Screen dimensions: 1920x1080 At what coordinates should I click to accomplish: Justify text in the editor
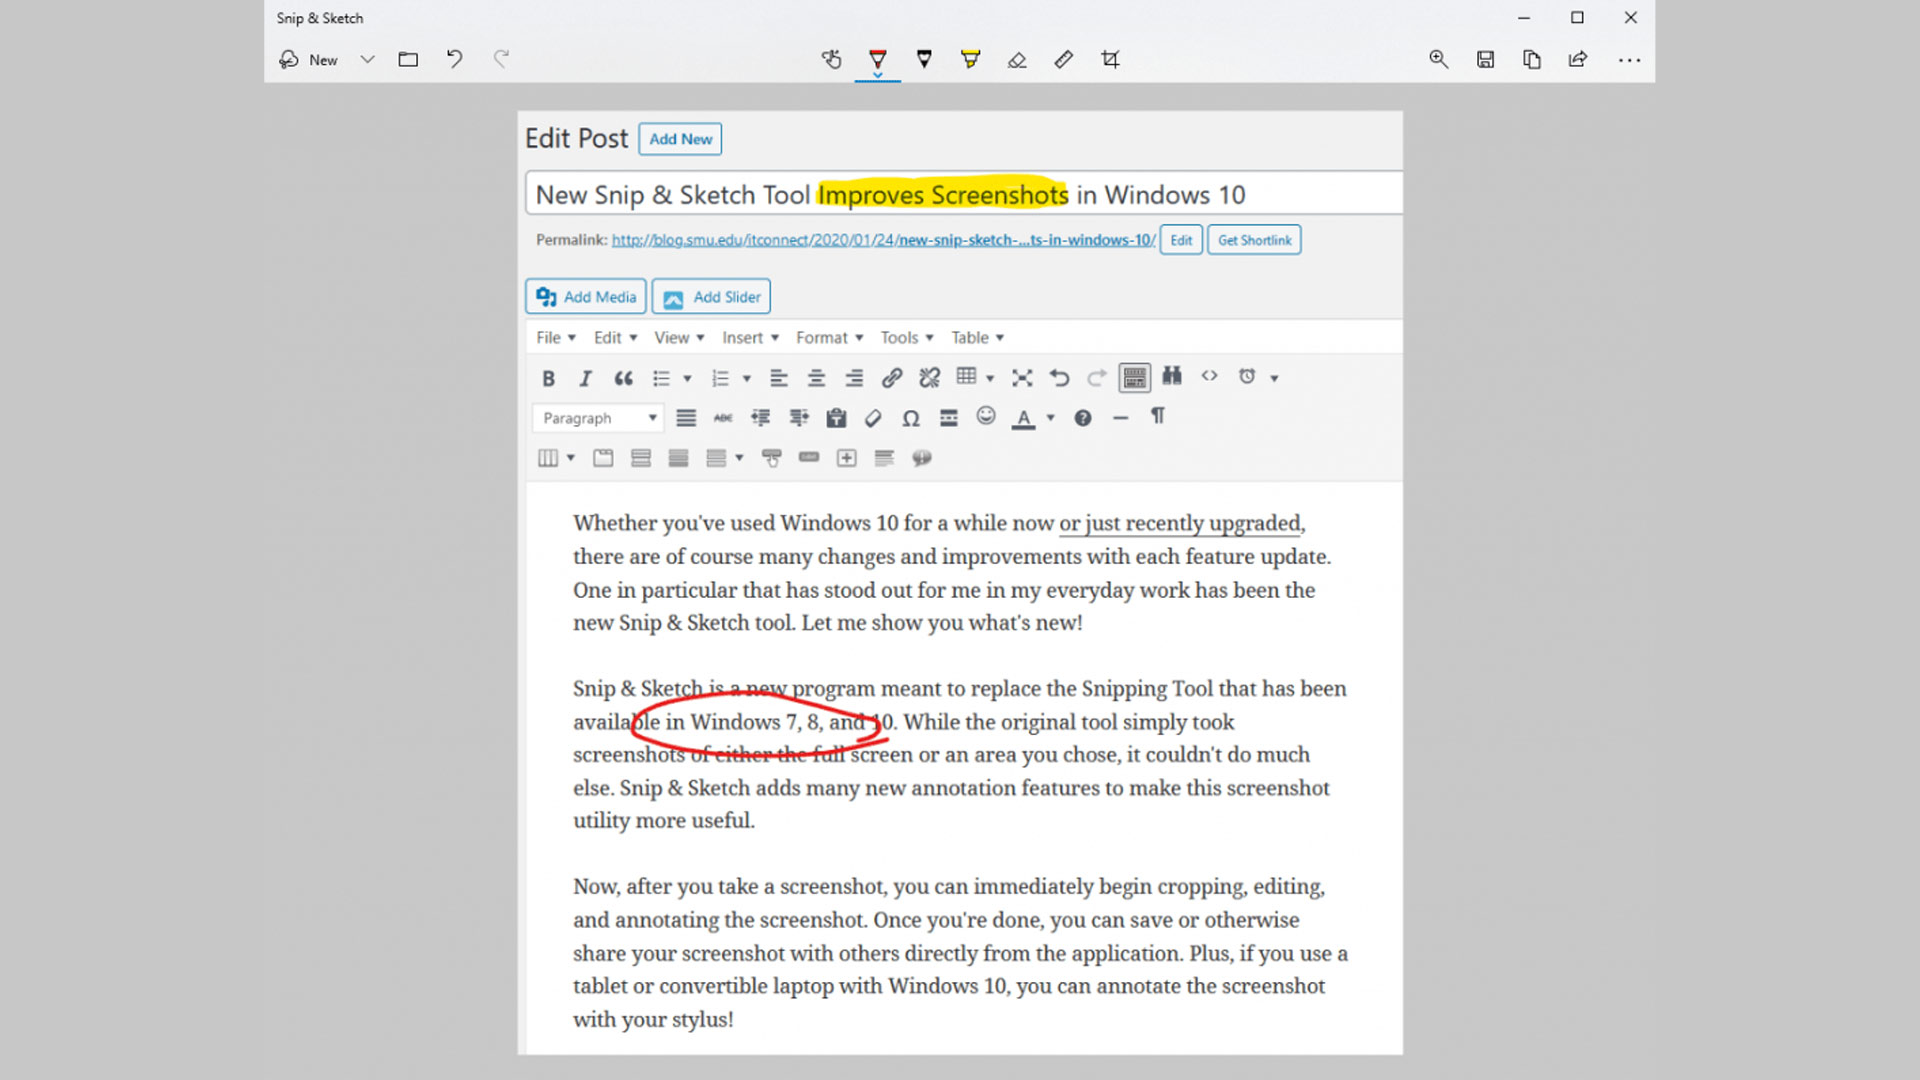pos(686,418)
